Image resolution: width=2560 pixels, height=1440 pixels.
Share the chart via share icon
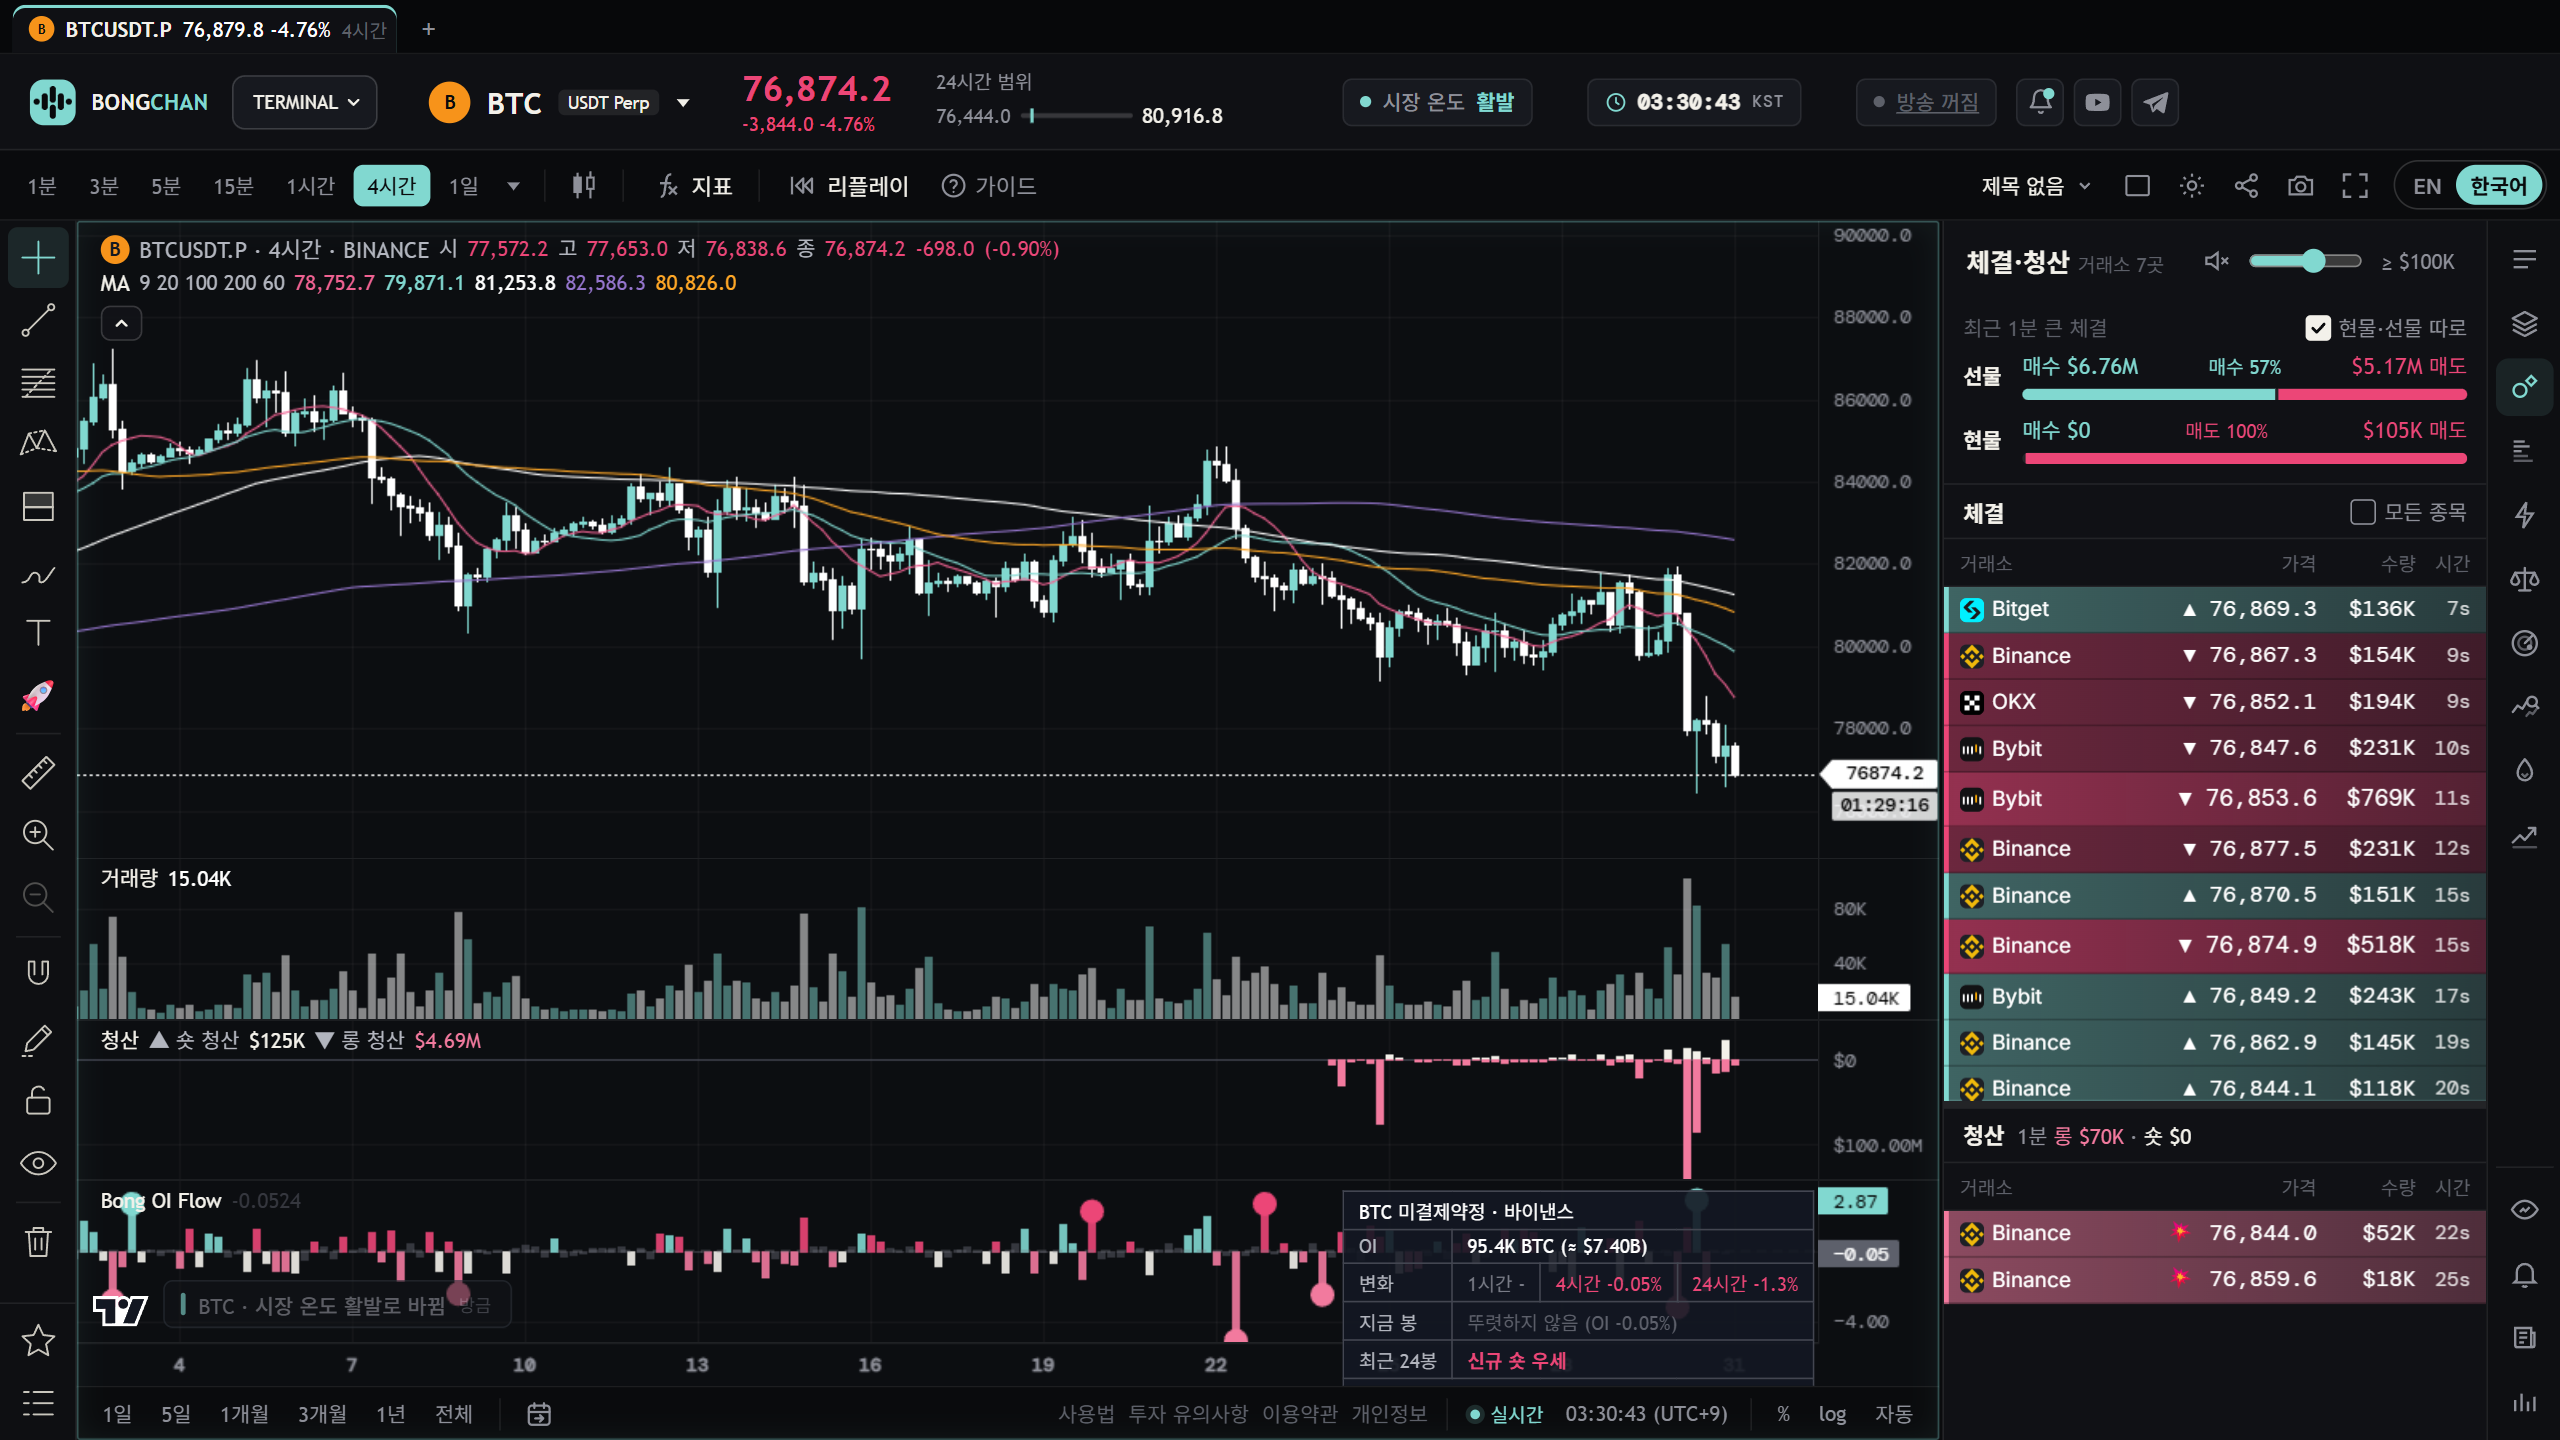point(2246,186)
